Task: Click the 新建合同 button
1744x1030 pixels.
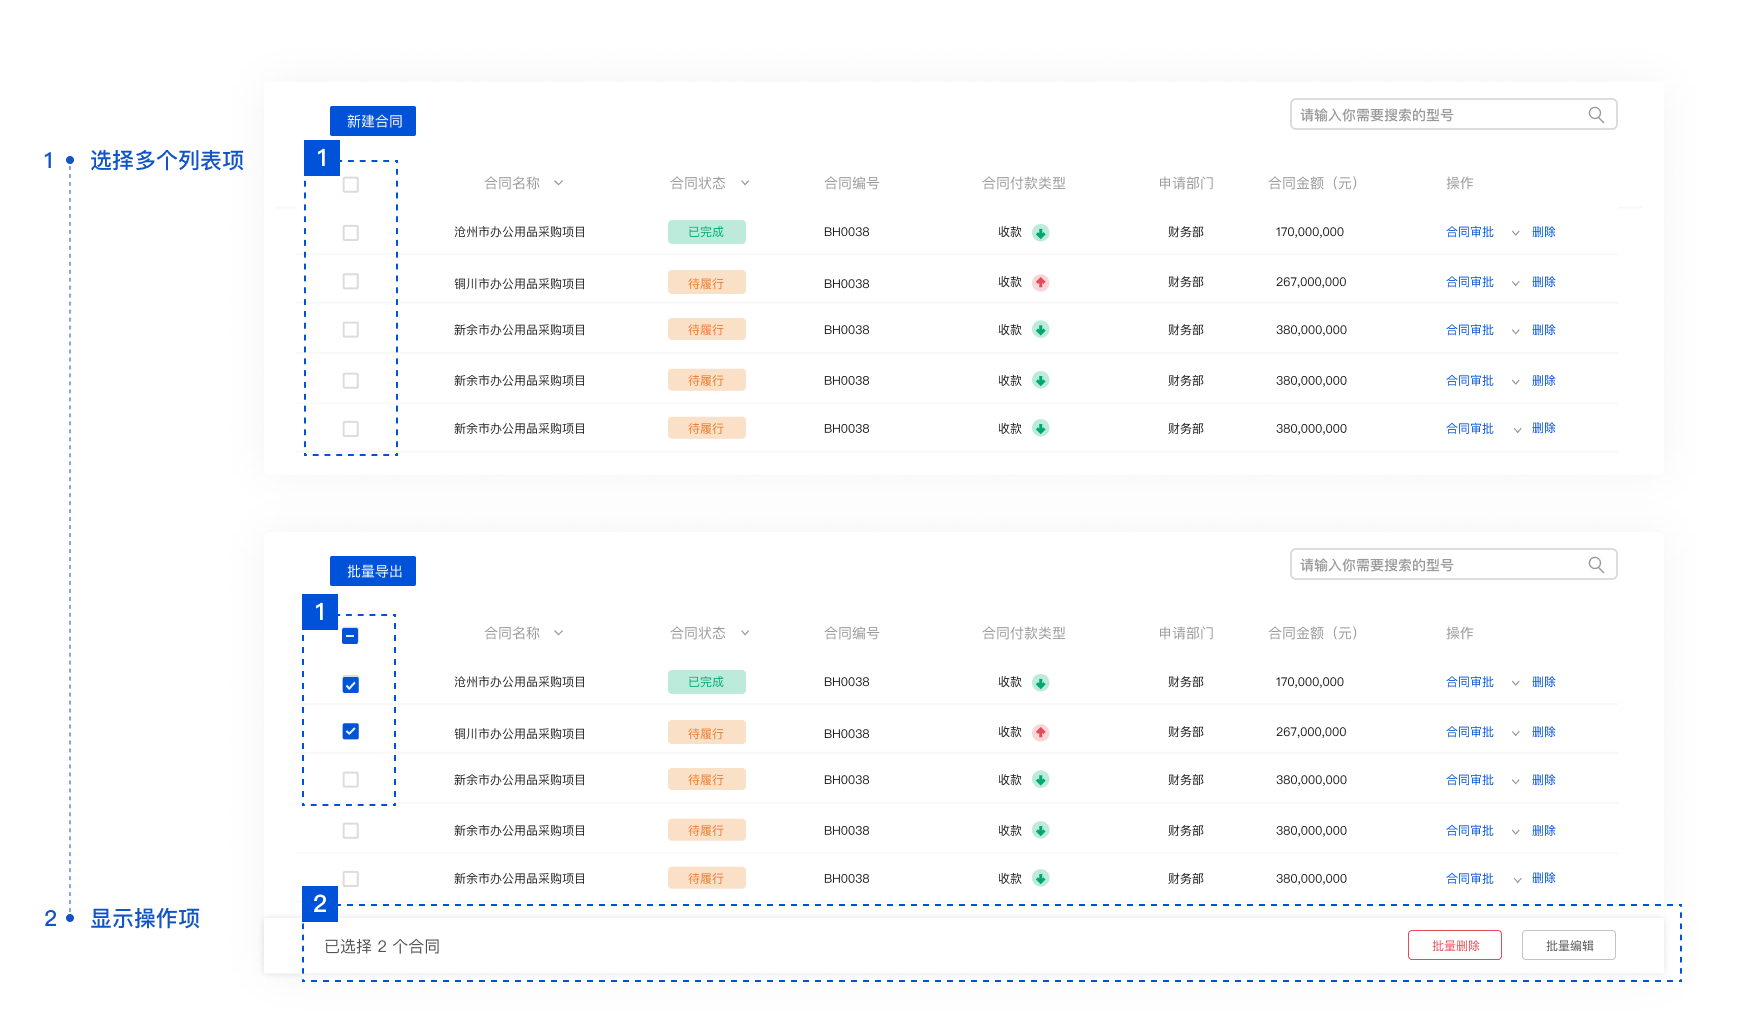Action: coord(373,121)
